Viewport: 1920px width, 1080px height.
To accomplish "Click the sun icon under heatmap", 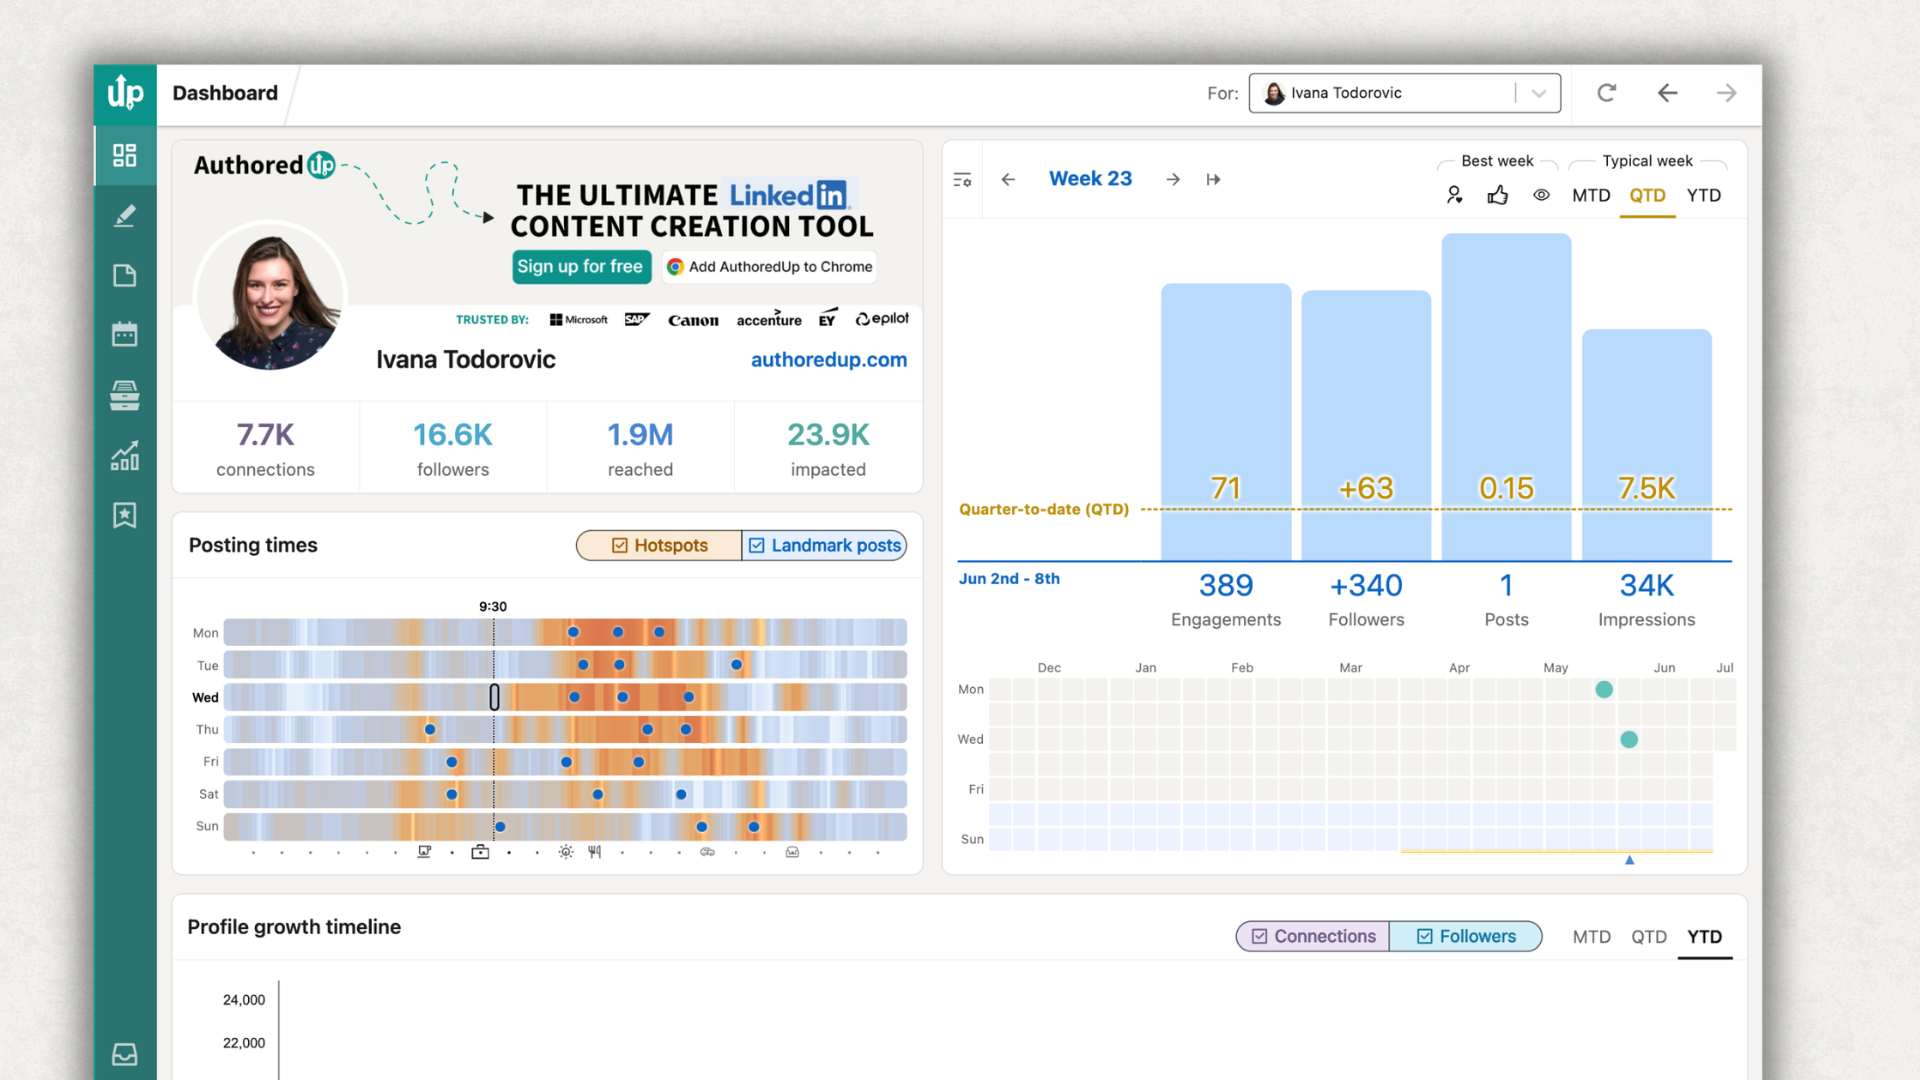I will click(x=566, y=852).
